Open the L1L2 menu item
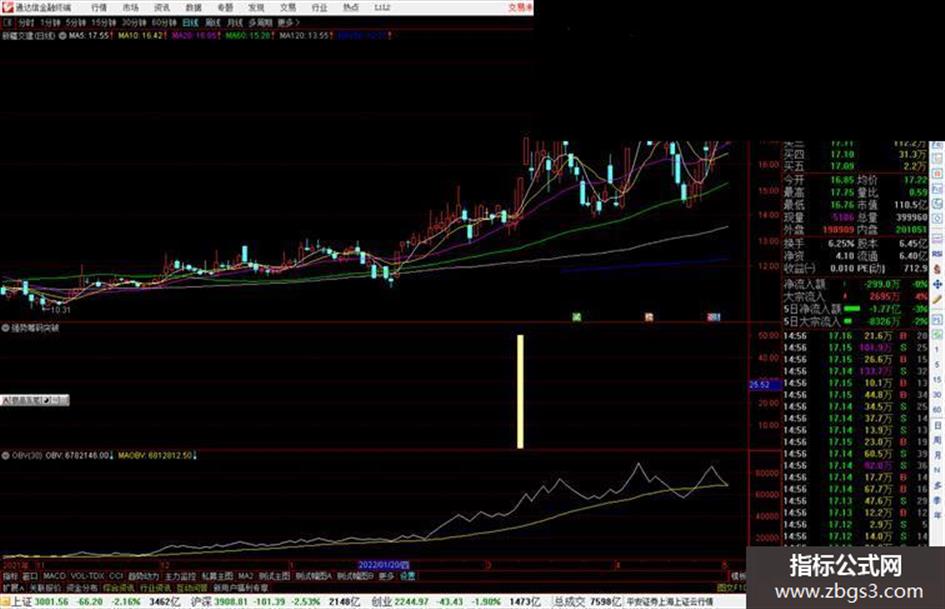The image size is (945, 609). (x=382, y=7)
